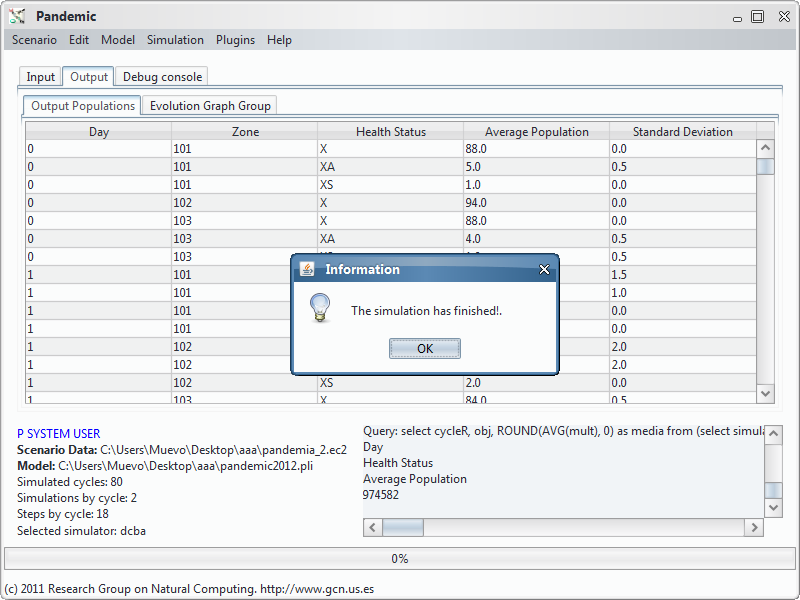Open the Model menu
The height and width of the screenshot is (600, 800).
(118, 40)
